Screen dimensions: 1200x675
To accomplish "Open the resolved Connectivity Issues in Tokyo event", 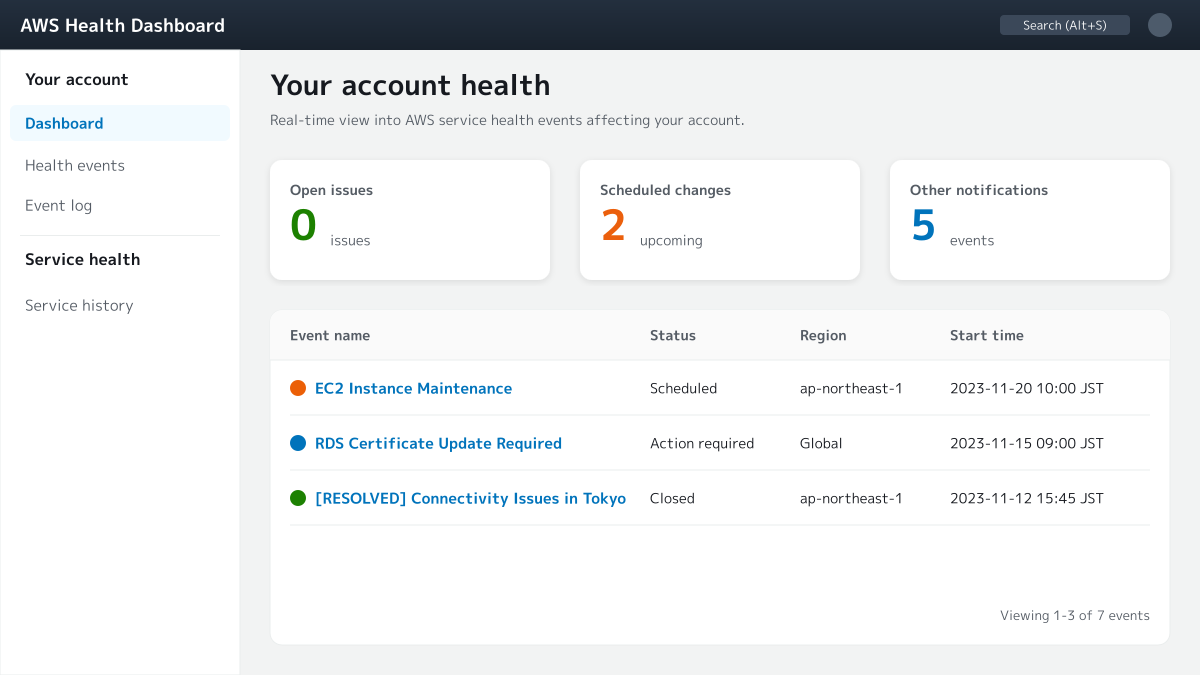I will 470,498.
